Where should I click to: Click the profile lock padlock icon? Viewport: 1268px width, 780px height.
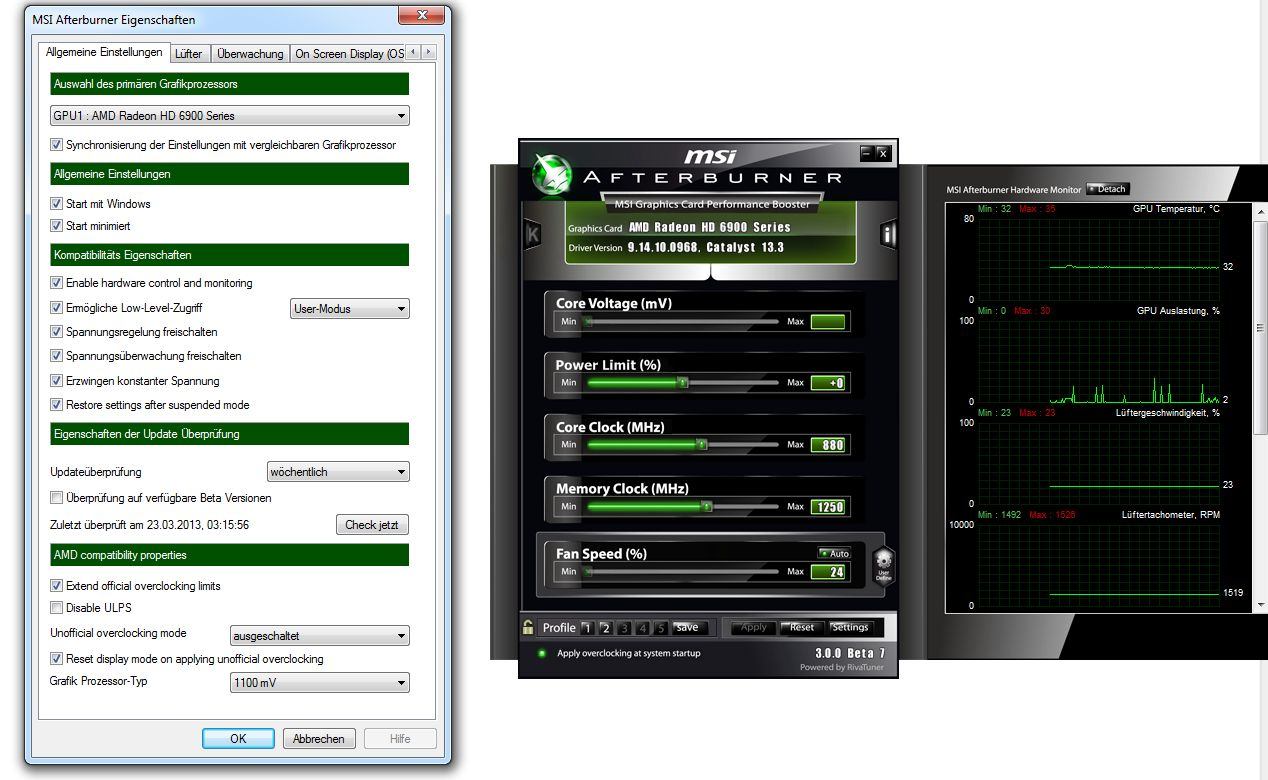528,627
